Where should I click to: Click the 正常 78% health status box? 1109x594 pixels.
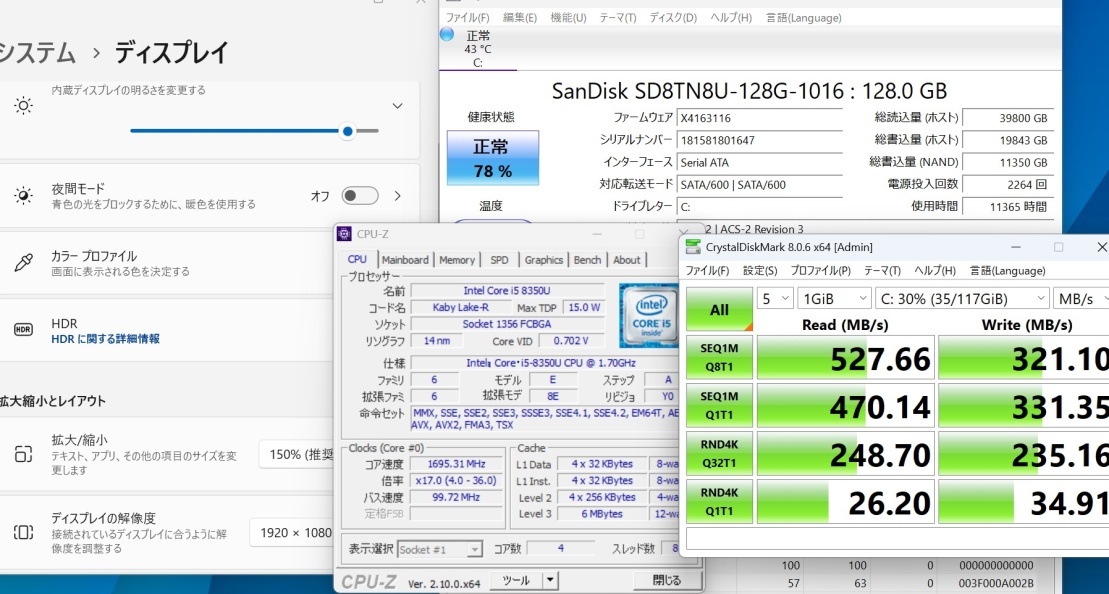492,158
